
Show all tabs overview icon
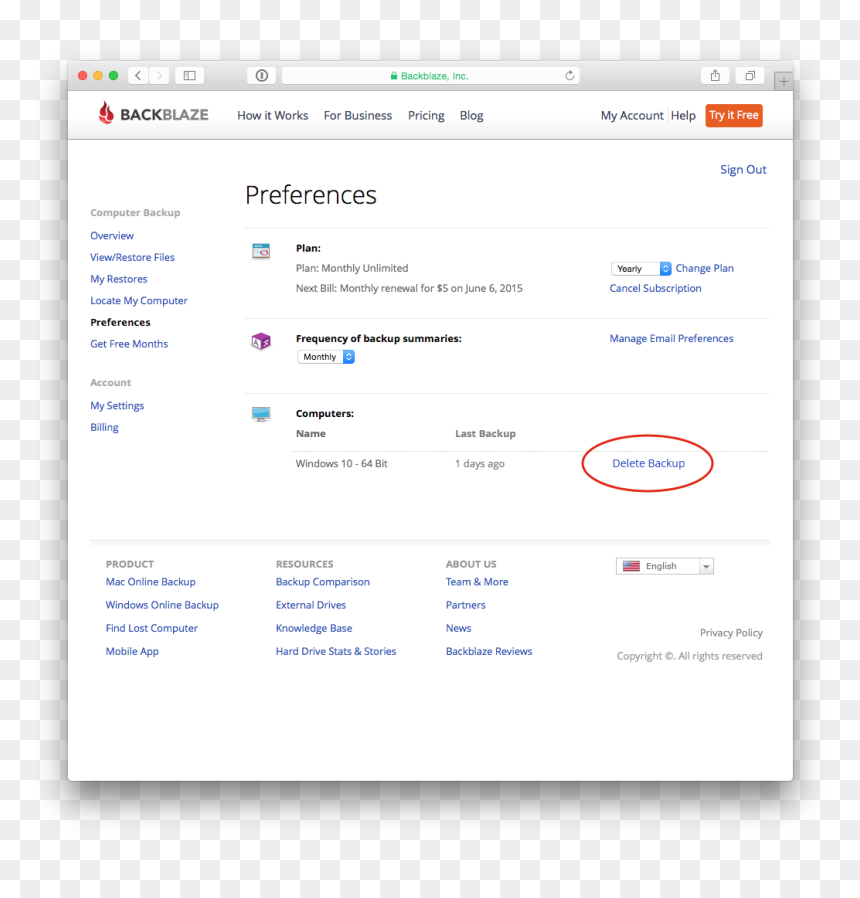[x=750, y=76]
